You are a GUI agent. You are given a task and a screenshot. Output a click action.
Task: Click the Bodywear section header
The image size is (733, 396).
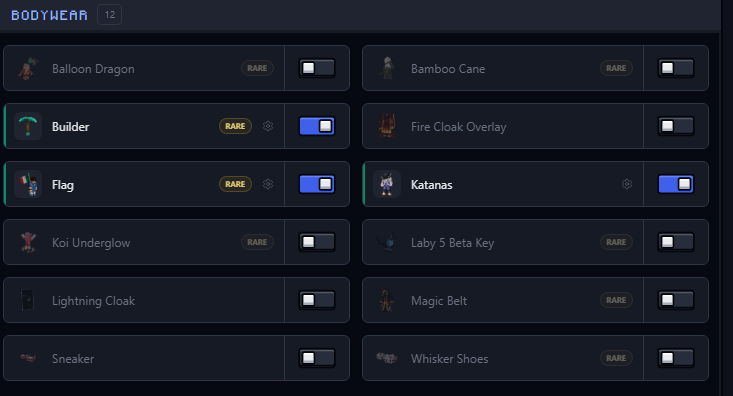tap(49, 15)
